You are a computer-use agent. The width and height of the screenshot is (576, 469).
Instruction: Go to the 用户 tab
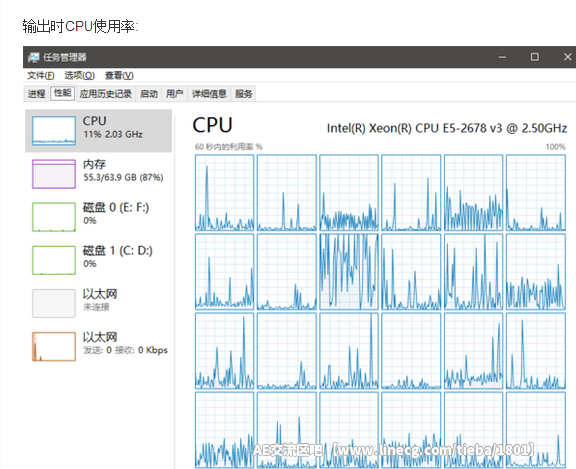(x=174, y=94)
